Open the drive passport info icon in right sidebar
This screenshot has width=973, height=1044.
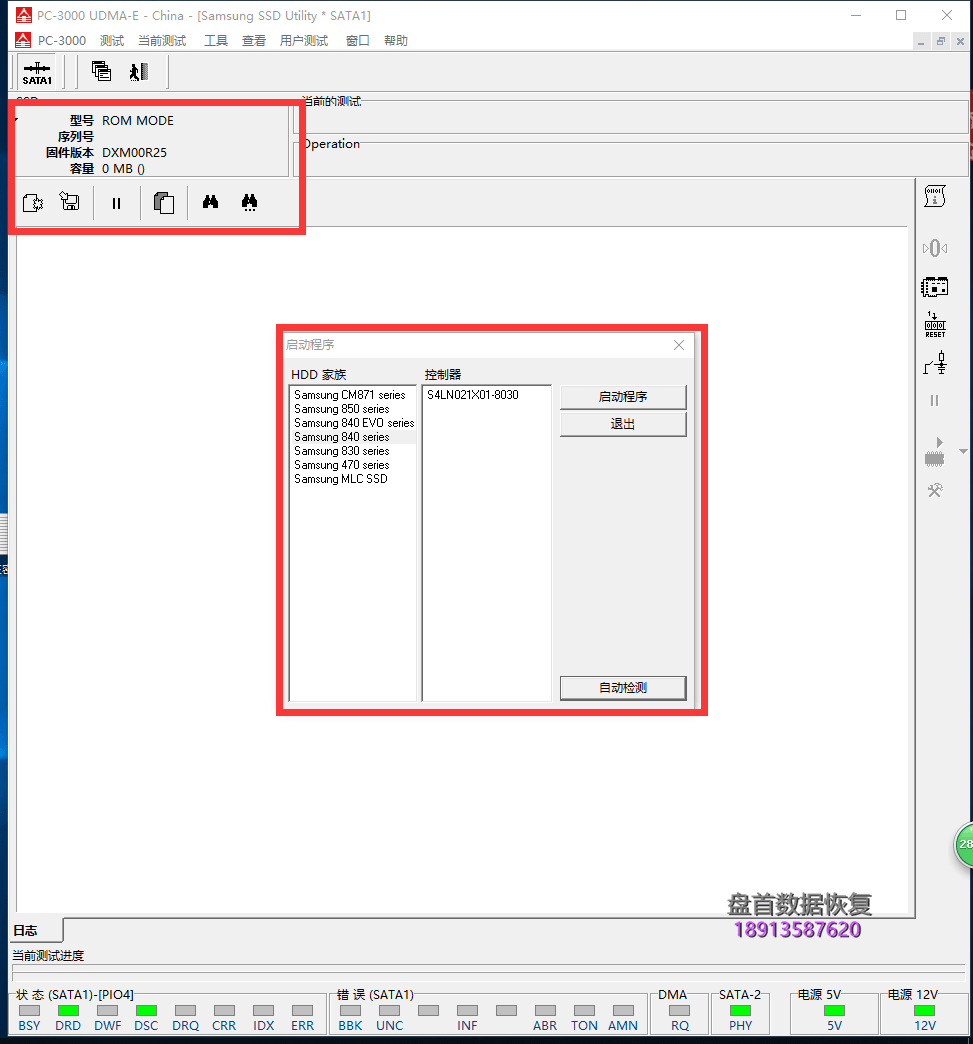tap(934, 196)
